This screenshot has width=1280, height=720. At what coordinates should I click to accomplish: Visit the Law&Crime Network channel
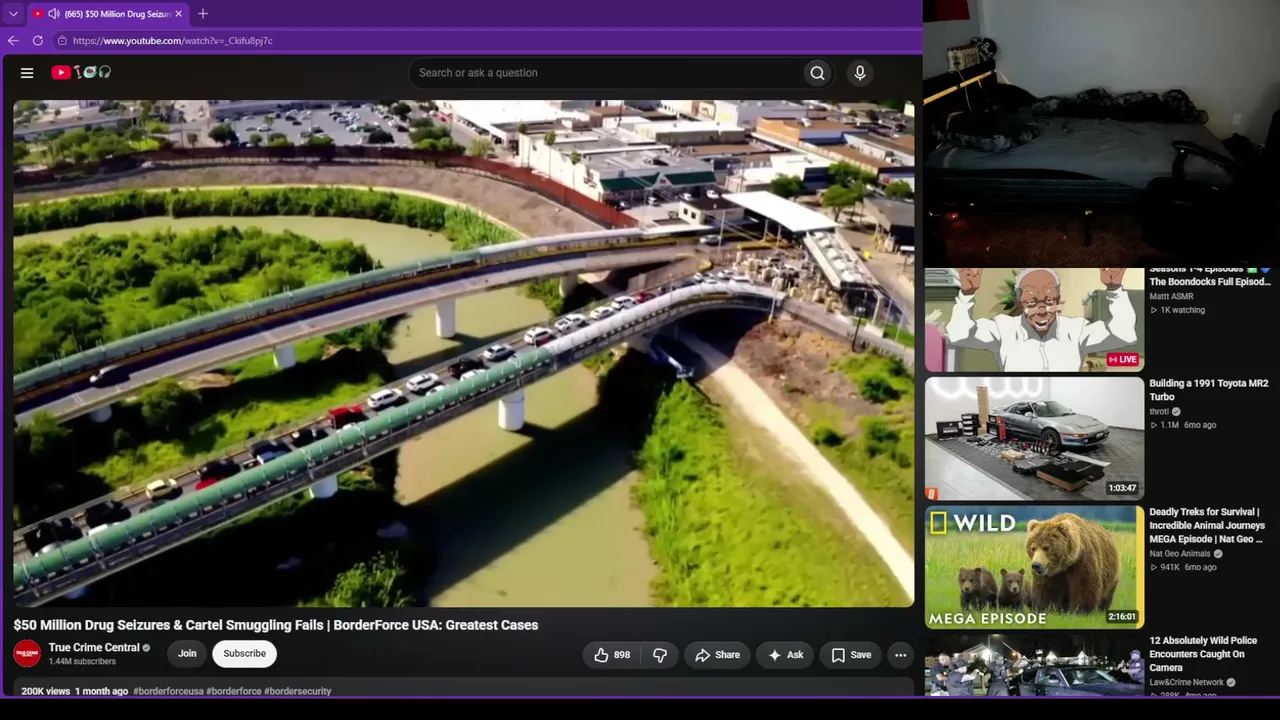[x=1186, y=683]
